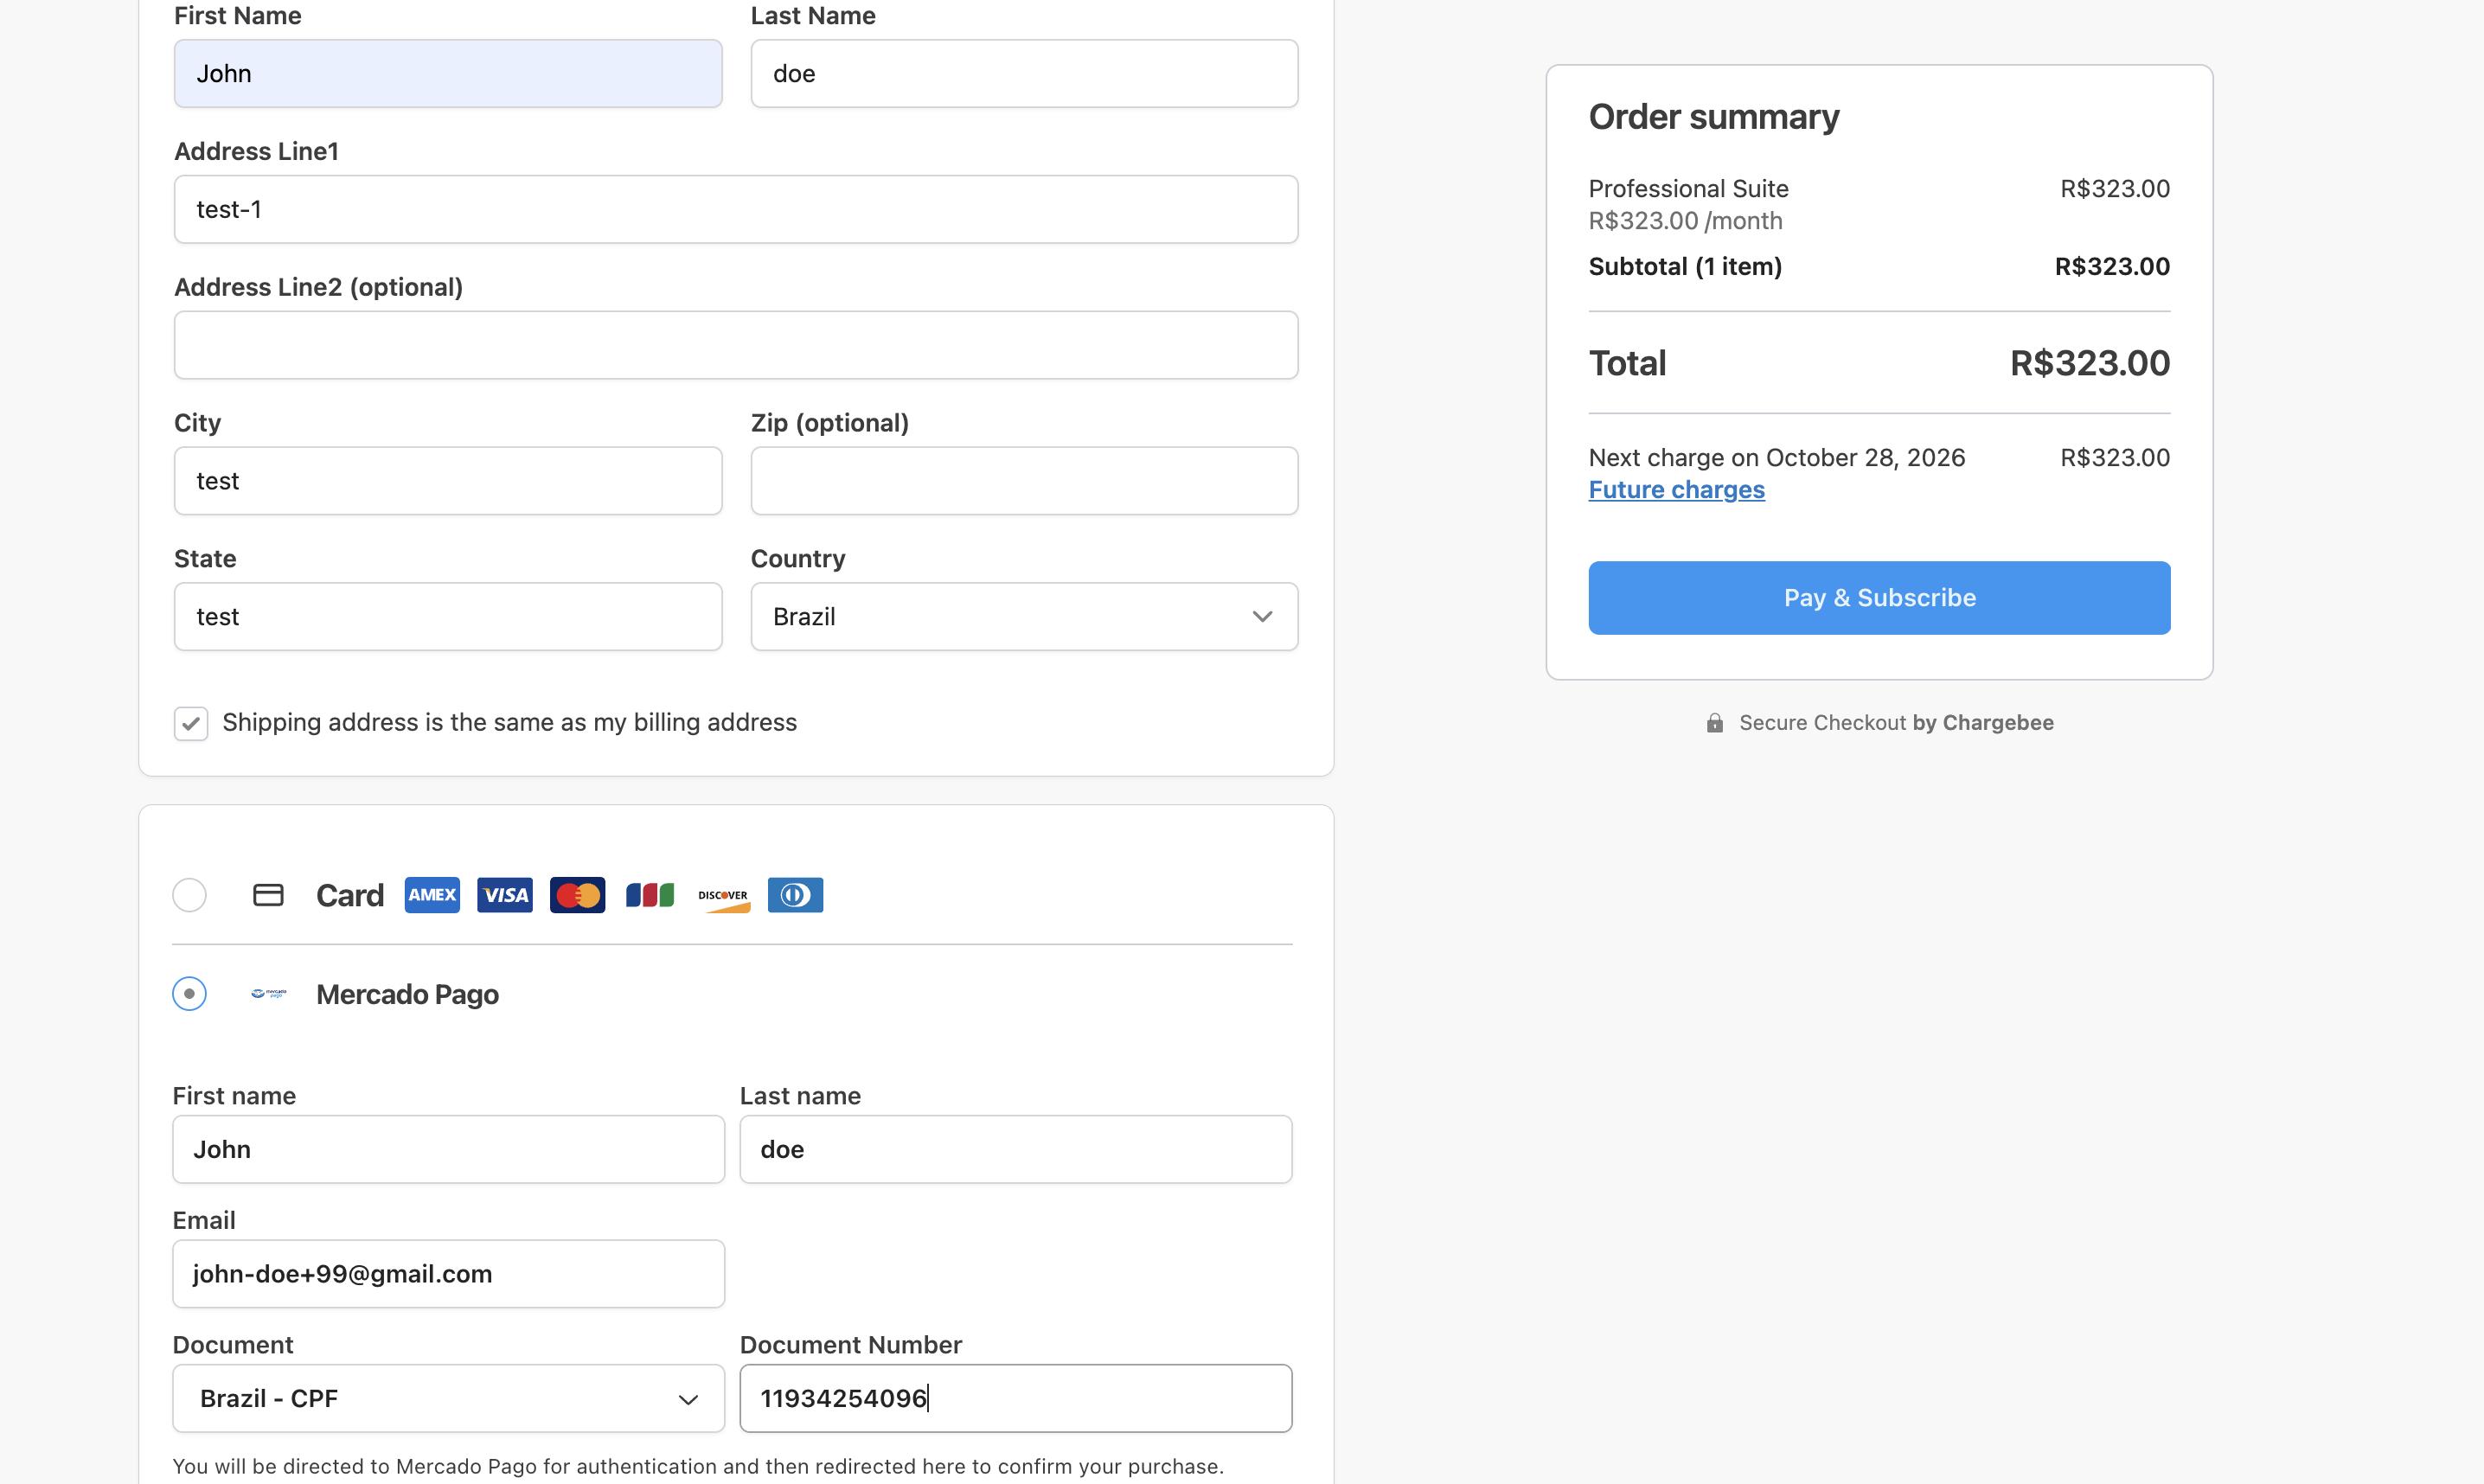
Task: Click the credit card outline icon
Action: (268, 895)
